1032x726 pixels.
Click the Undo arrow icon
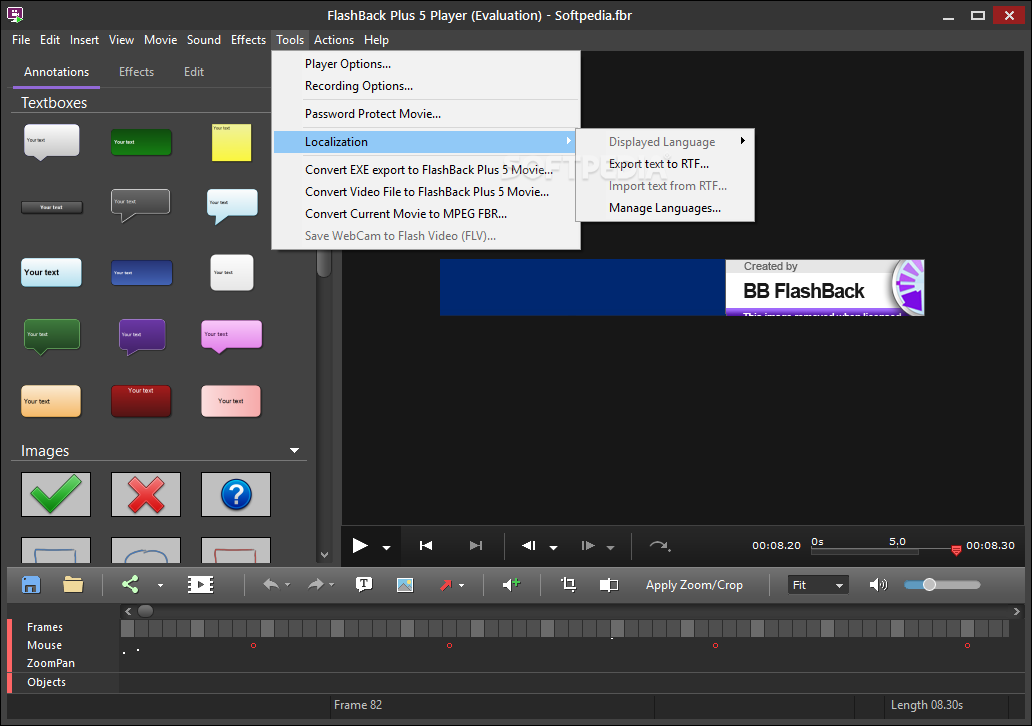coord(271,584)
